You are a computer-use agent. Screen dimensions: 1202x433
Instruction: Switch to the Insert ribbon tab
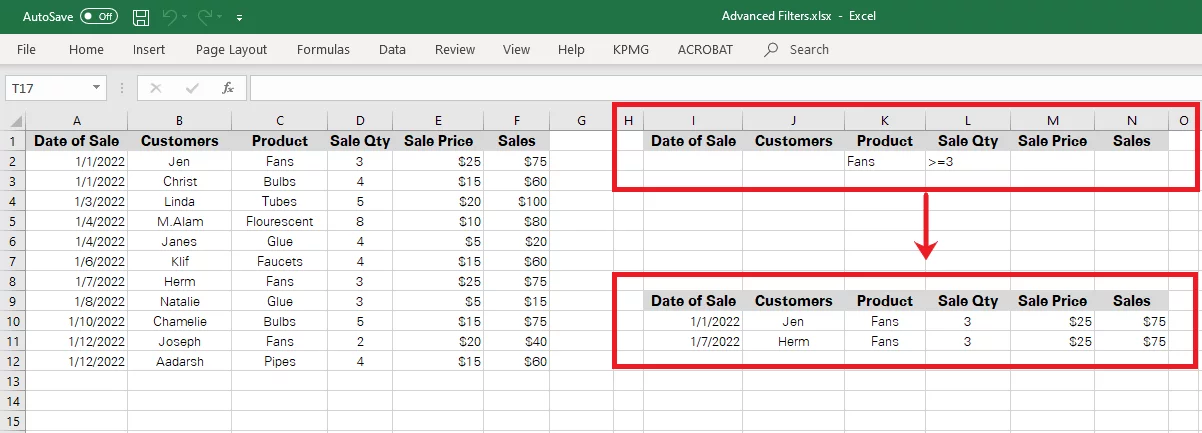[149, 49]
